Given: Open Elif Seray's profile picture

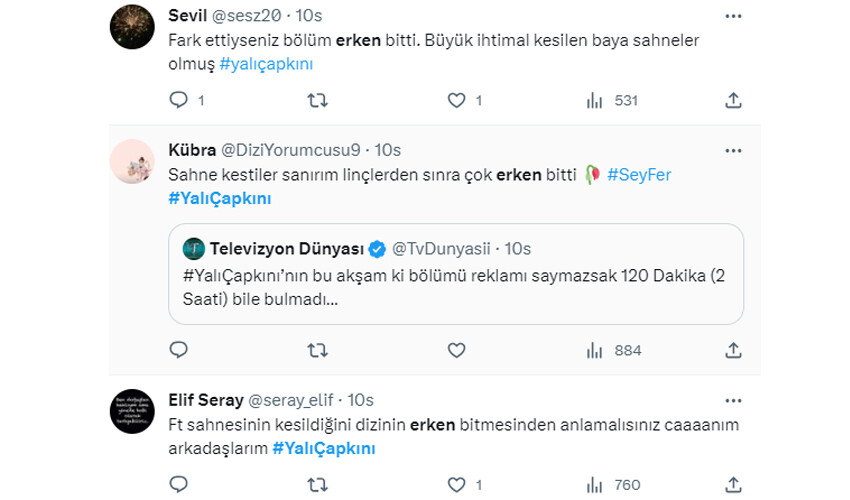Looking at the screenshot, I should point(131,410).
